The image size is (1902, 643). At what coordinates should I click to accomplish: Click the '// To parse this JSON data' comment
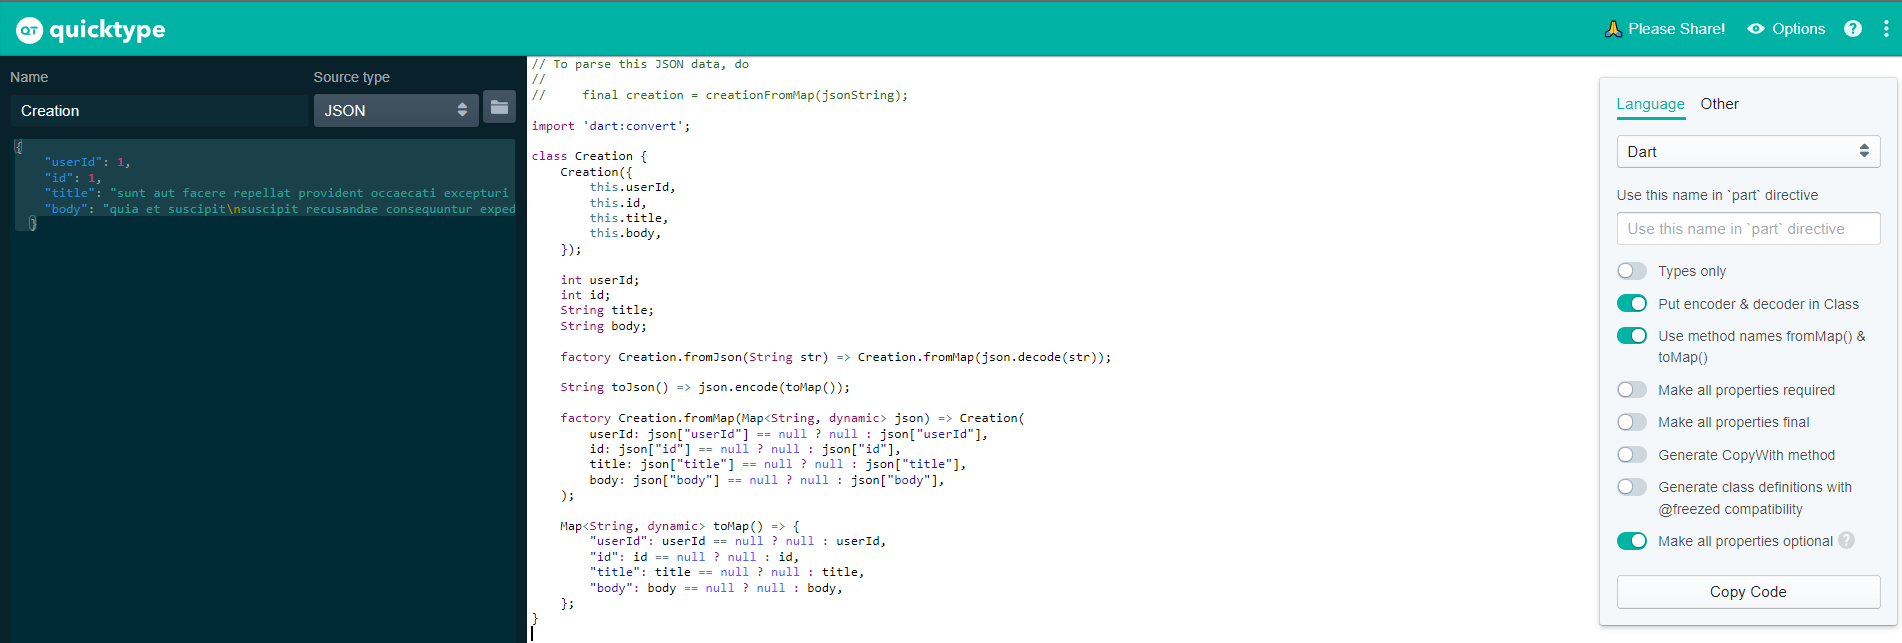[x=640, y=64]
